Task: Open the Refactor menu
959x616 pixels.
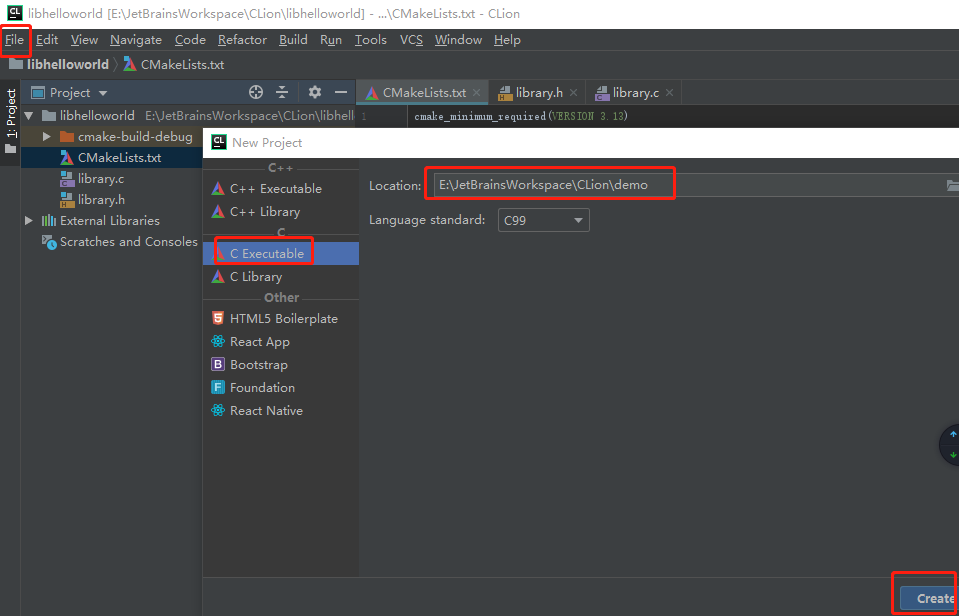Action: tap(242, 40)
